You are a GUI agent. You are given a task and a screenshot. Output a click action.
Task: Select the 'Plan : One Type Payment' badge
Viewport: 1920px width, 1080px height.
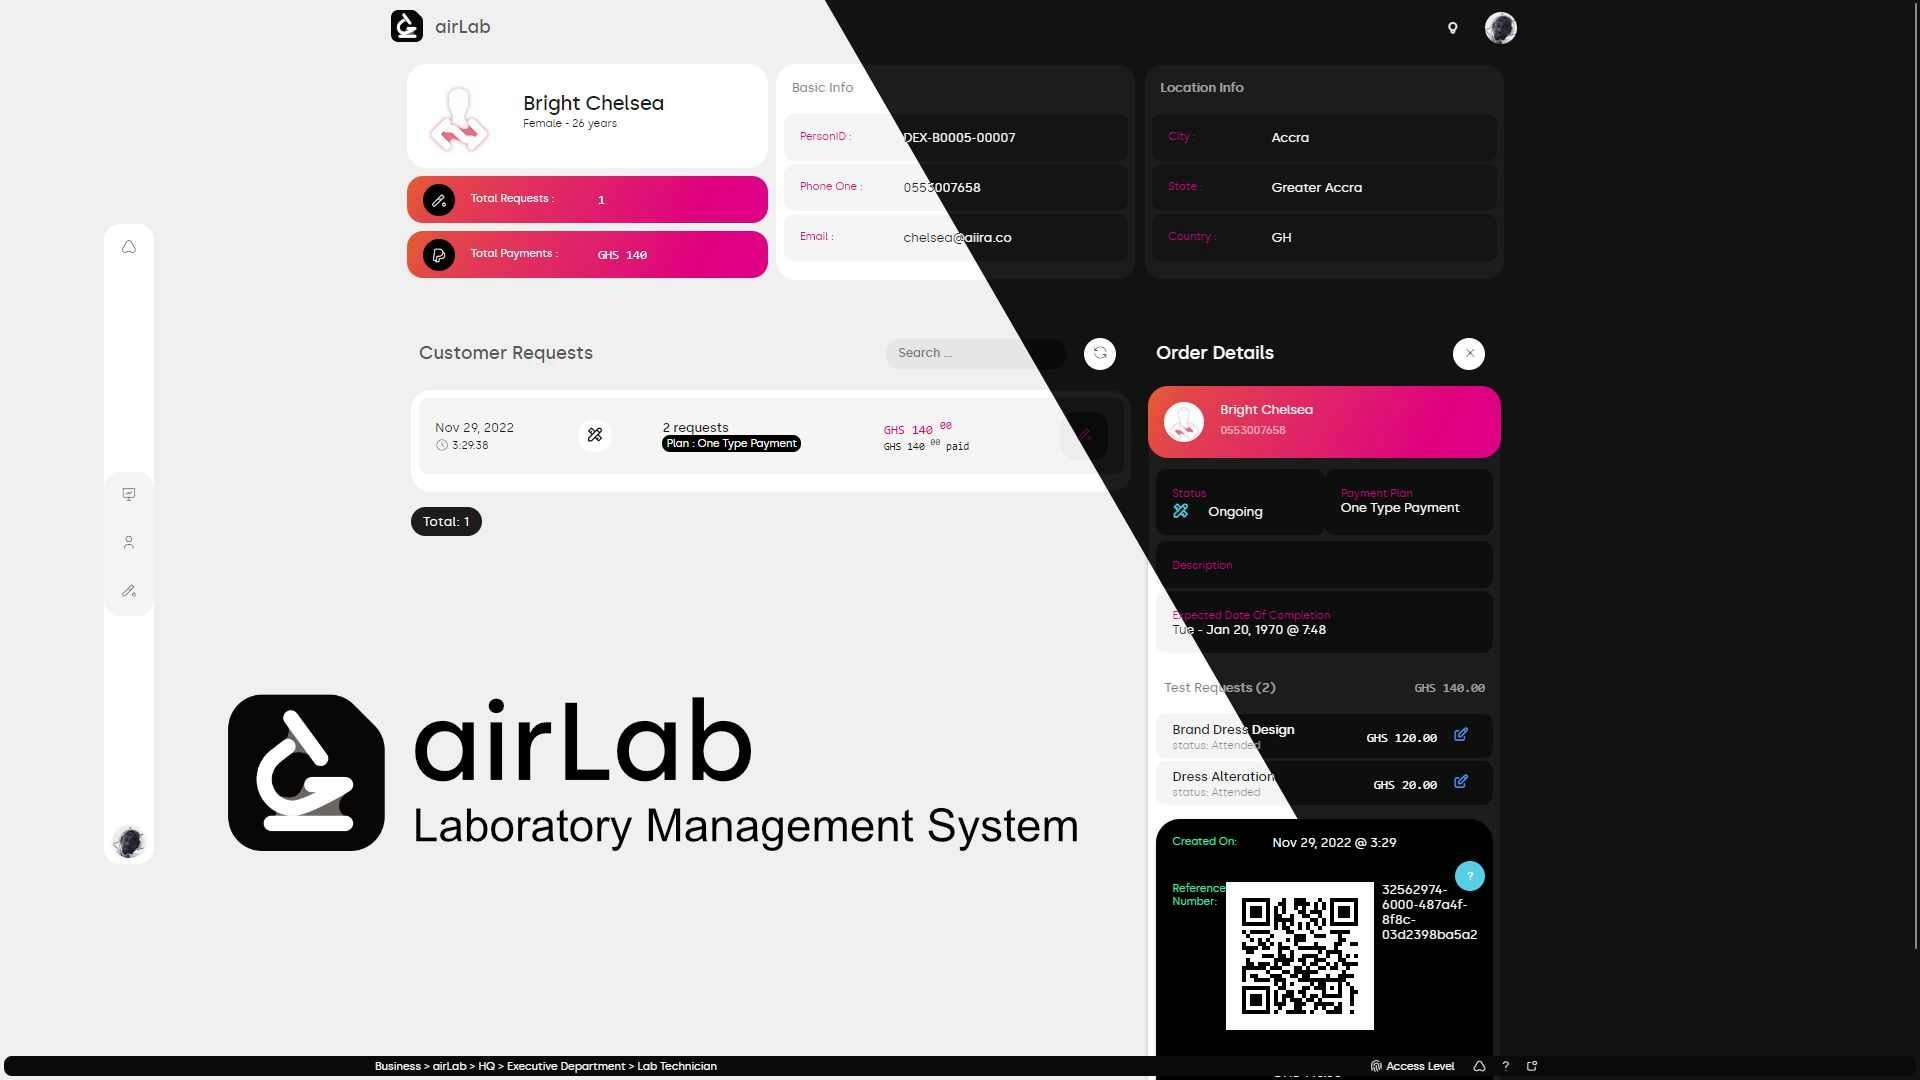[731, 444]
